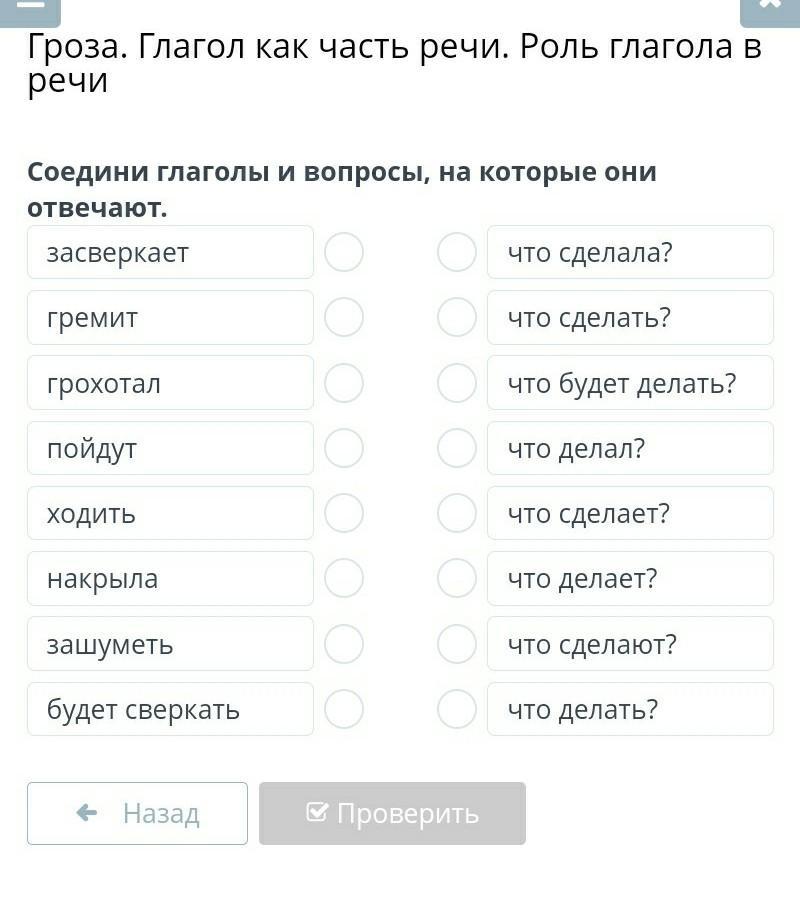Screen dimensions: 800x923
Task: Click the что сделает? answer box
Action: click(630, 513)
